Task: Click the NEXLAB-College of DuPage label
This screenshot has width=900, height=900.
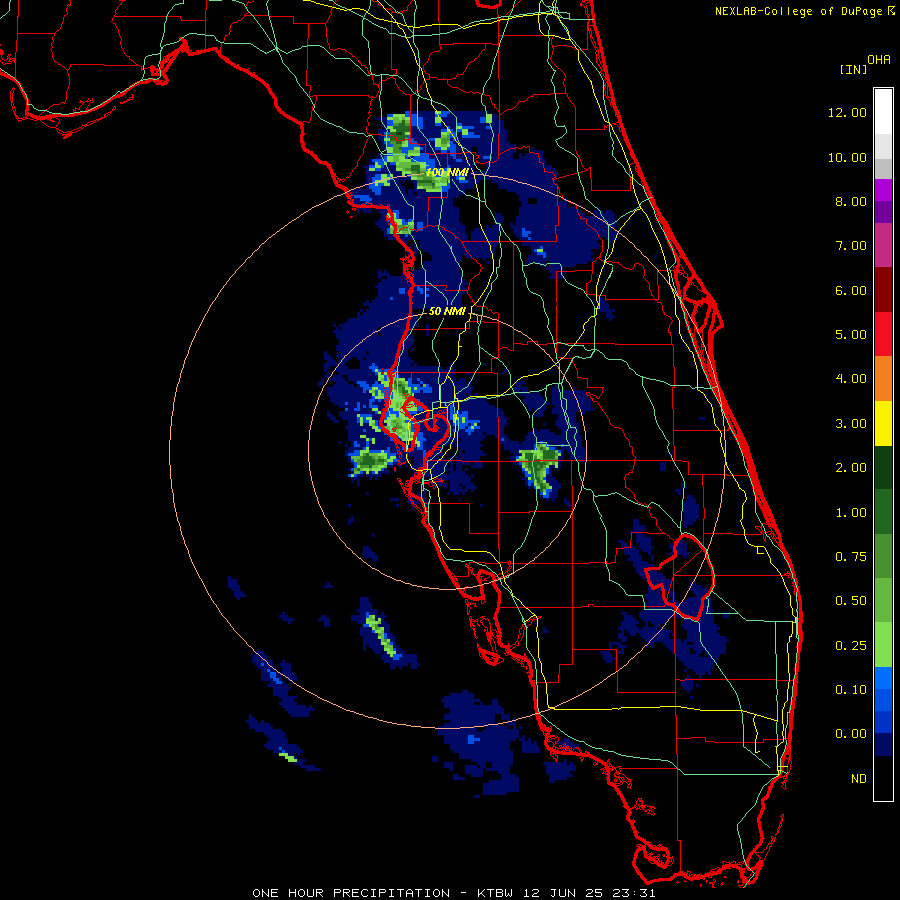Action: tap(798, 11)
